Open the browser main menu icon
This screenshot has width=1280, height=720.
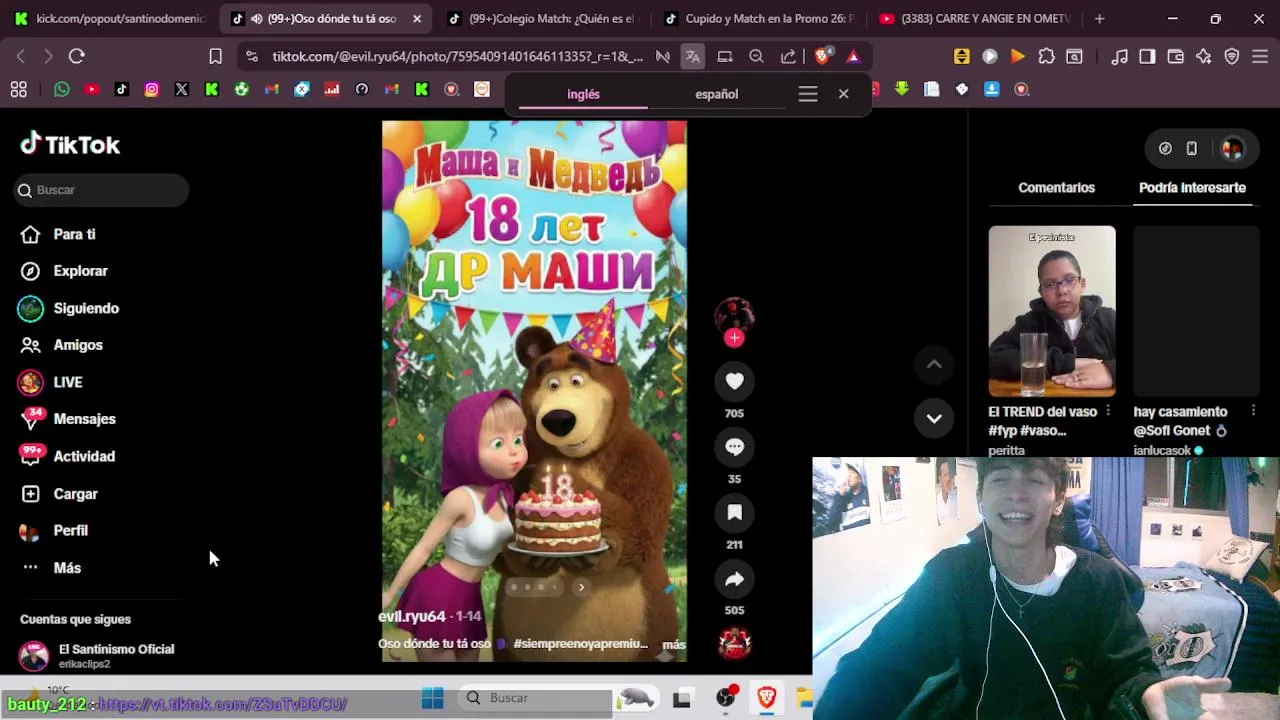[1259, 56]
